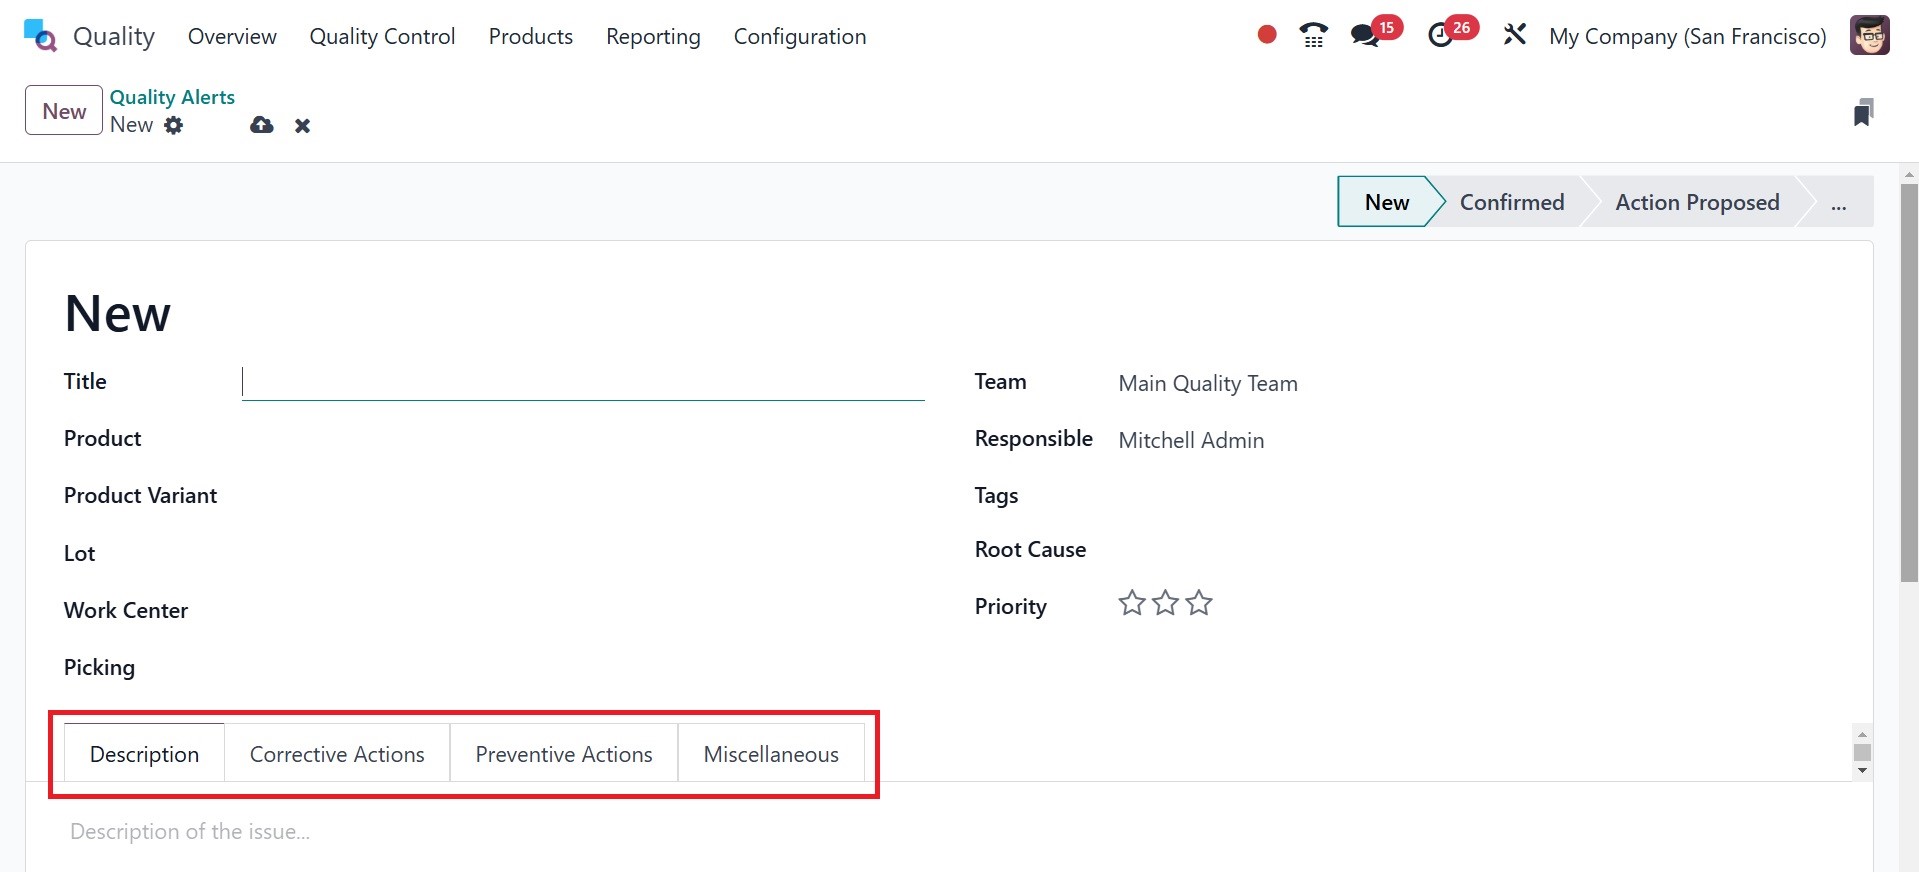Image resolution: width=1919 pixels, height=872 pixels.
Task: Discard changes with the X icon
Action: click(x=302, y=126)
